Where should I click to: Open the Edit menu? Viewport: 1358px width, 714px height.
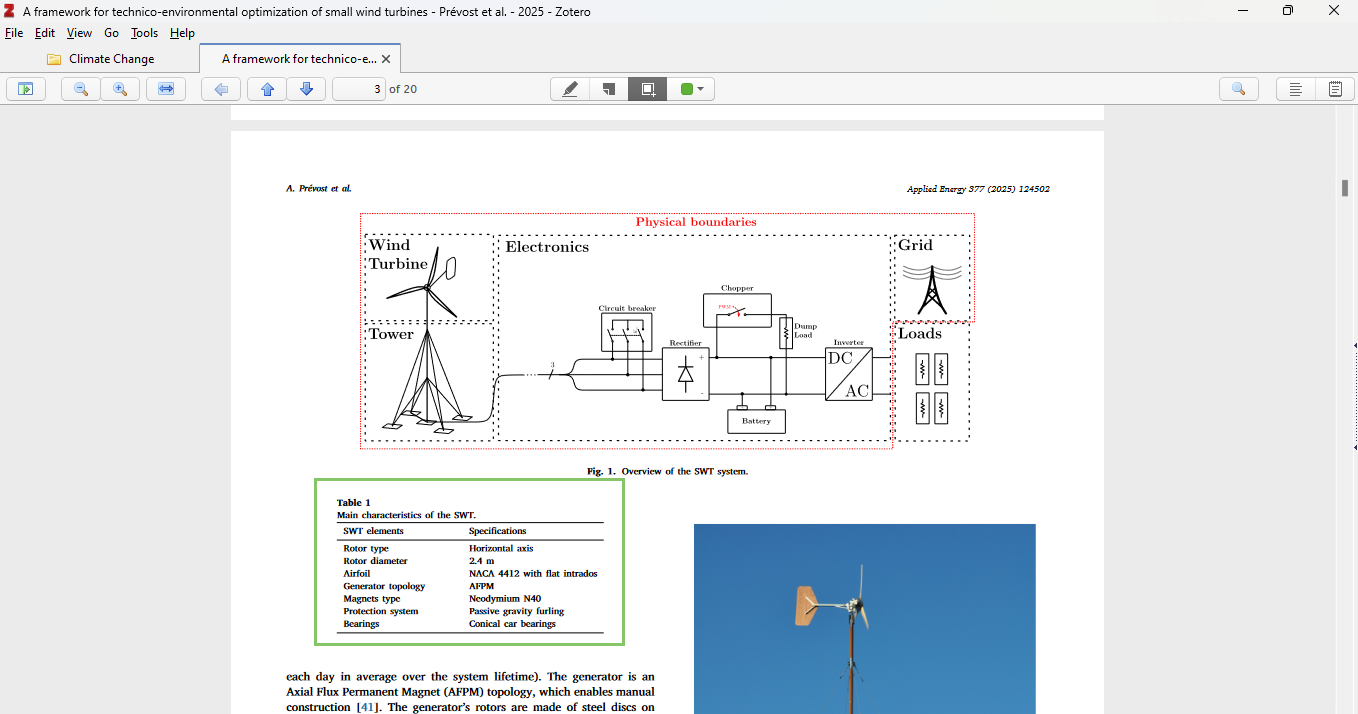tap(45, 33)
